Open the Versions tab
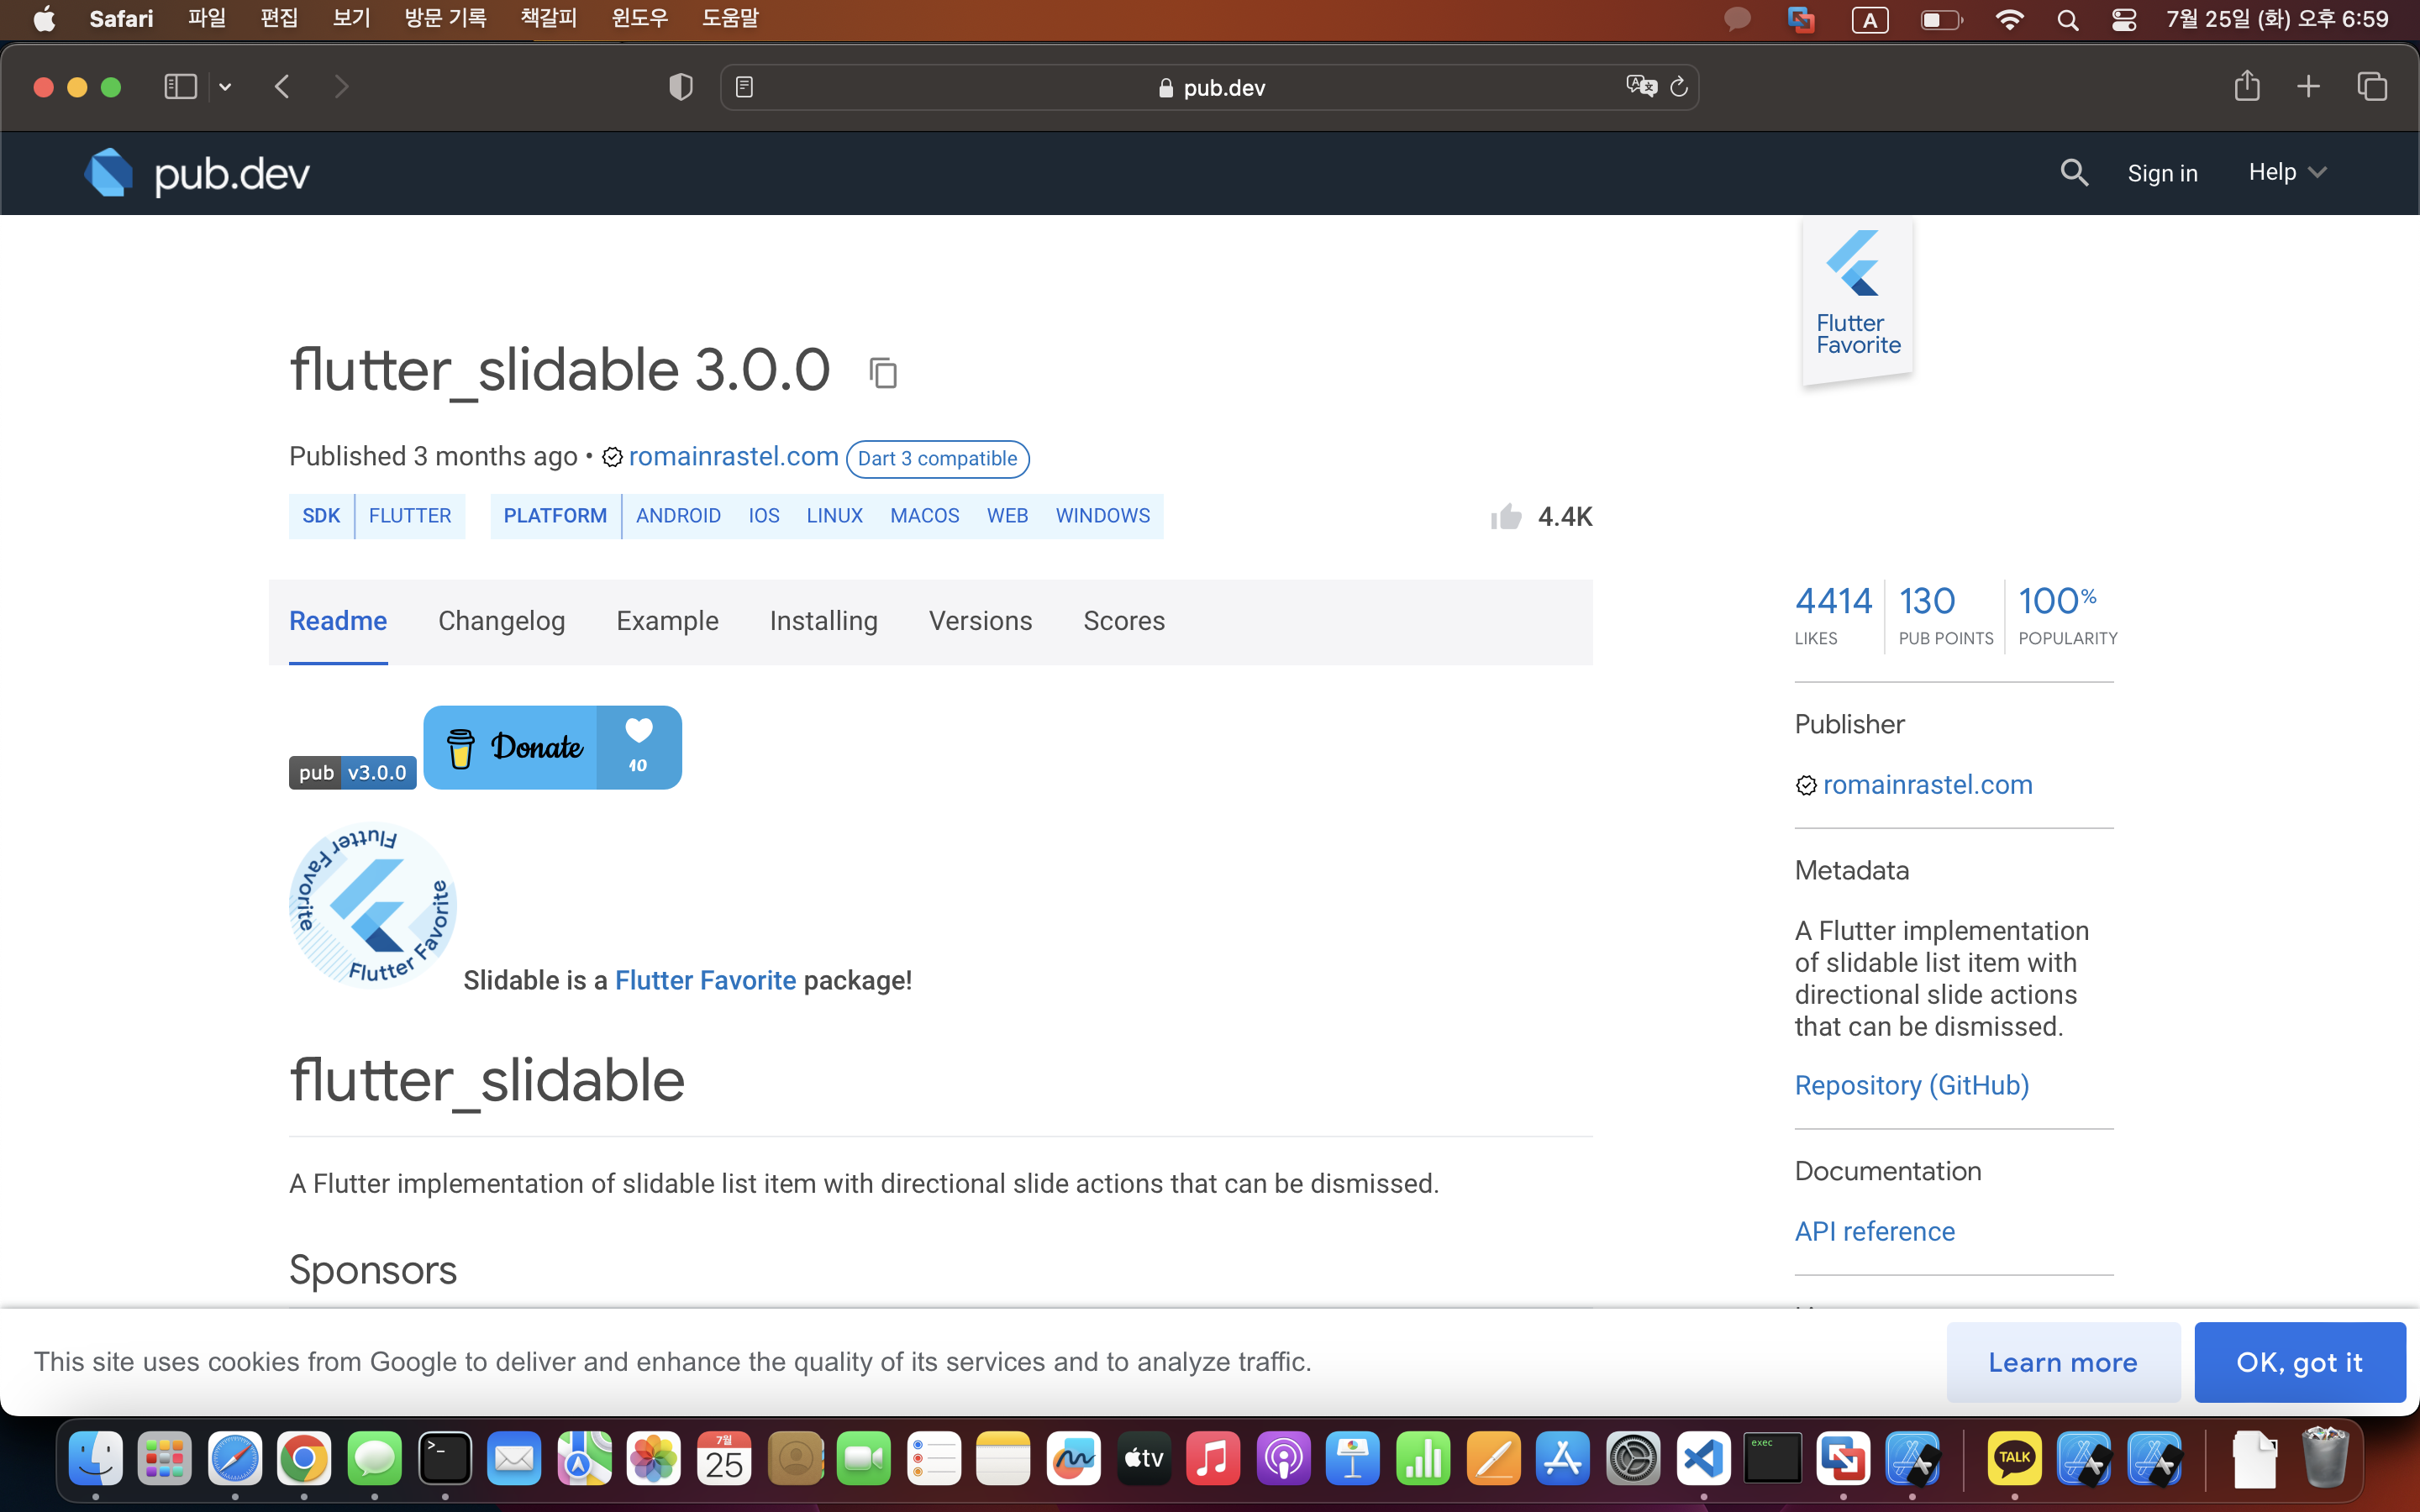The image size is (2420, 1512). (x=980, y=620)
